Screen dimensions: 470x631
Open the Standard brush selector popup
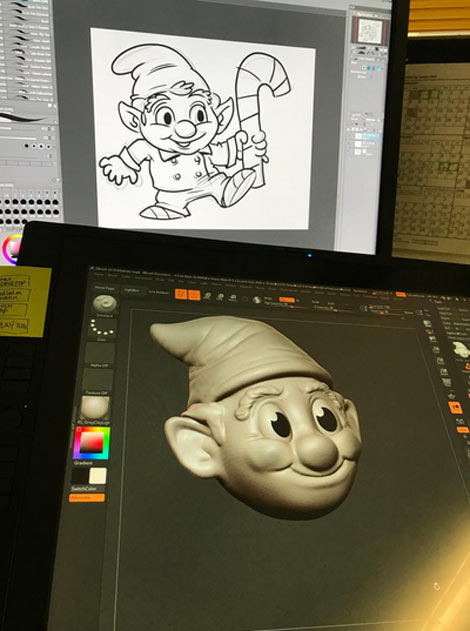coord(105,305)
